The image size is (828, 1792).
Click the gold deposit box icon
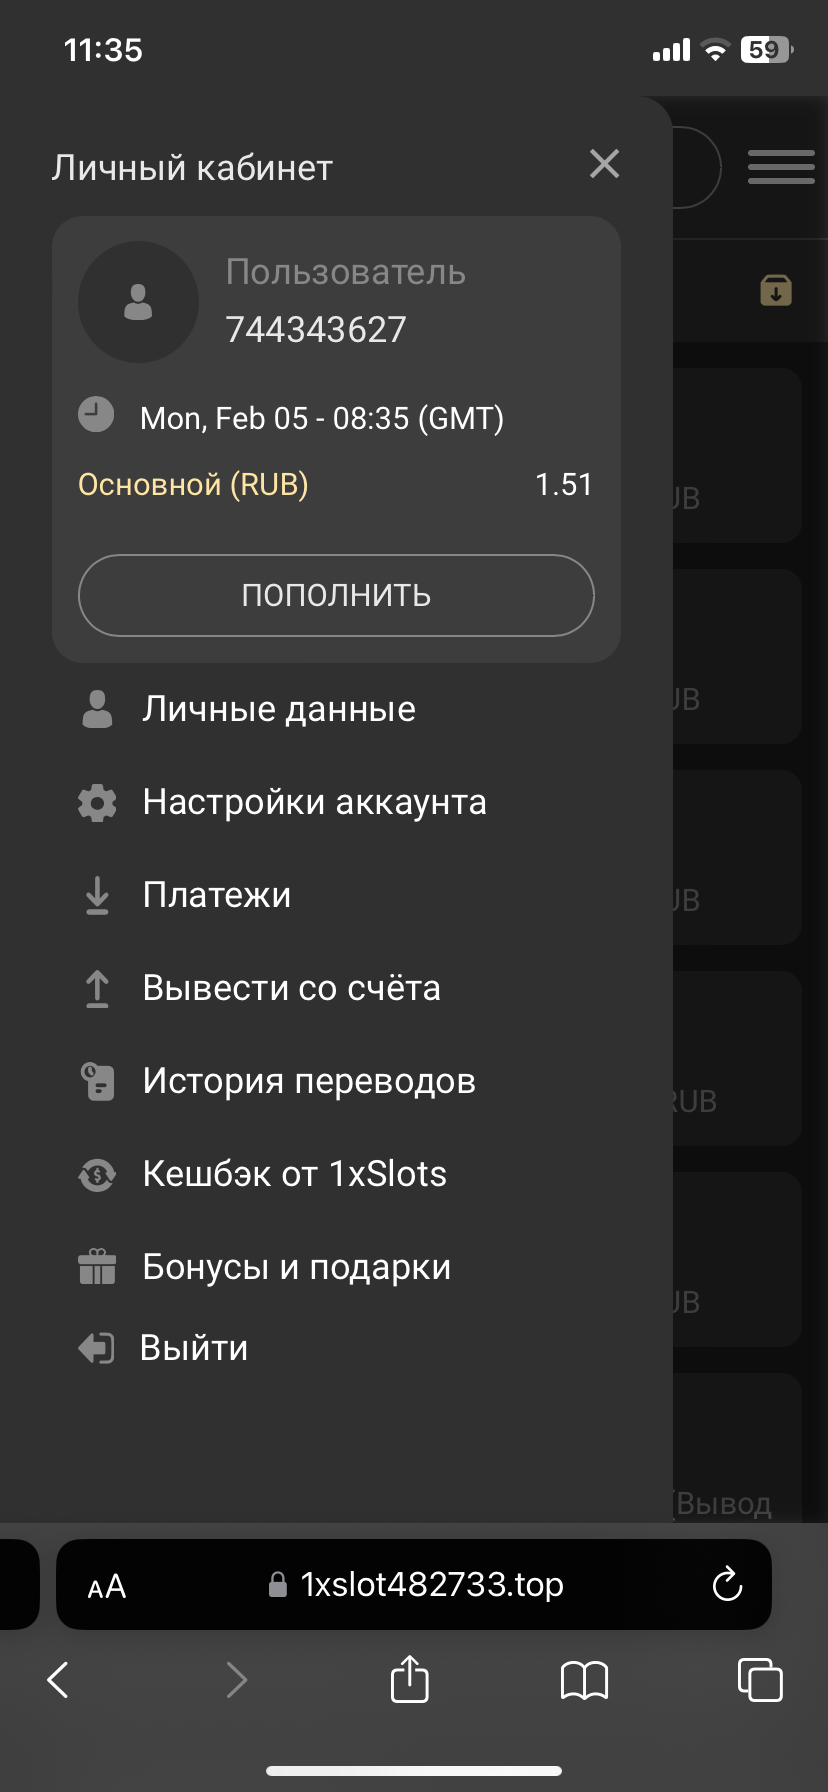[x=776, y=291]
